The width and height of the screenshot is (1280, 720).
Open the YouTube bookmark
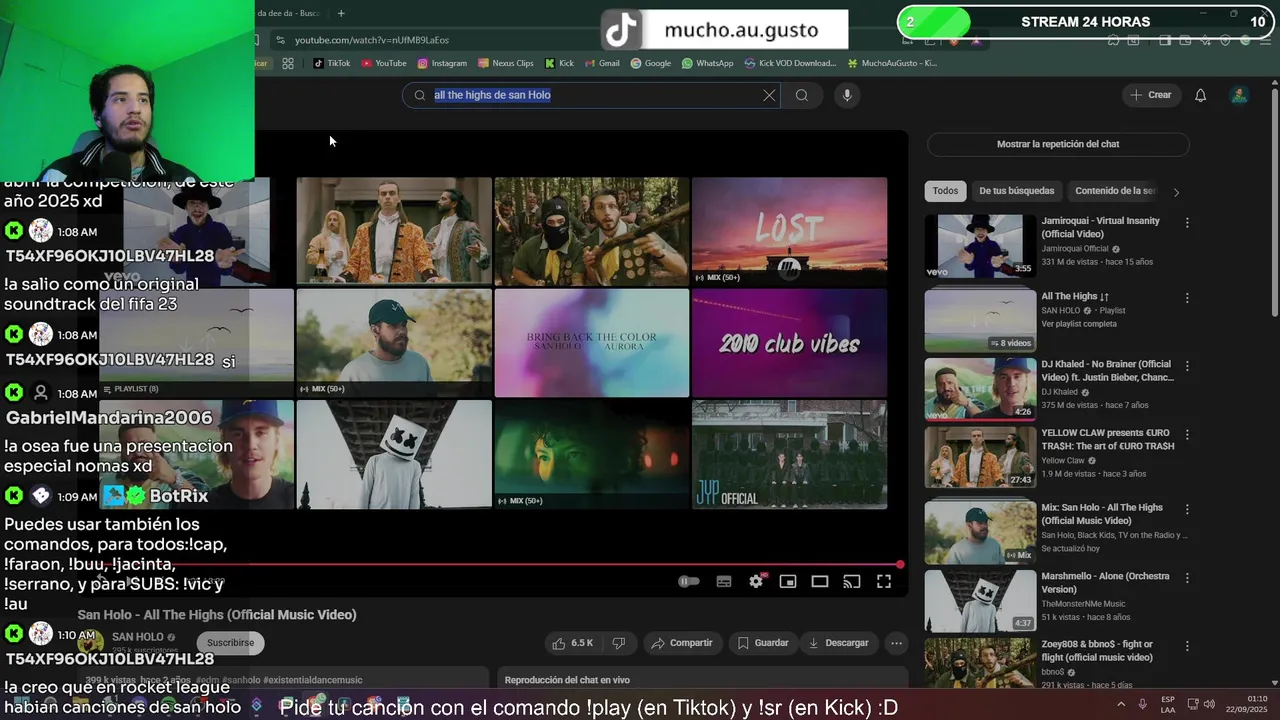(x=384, y=63)
